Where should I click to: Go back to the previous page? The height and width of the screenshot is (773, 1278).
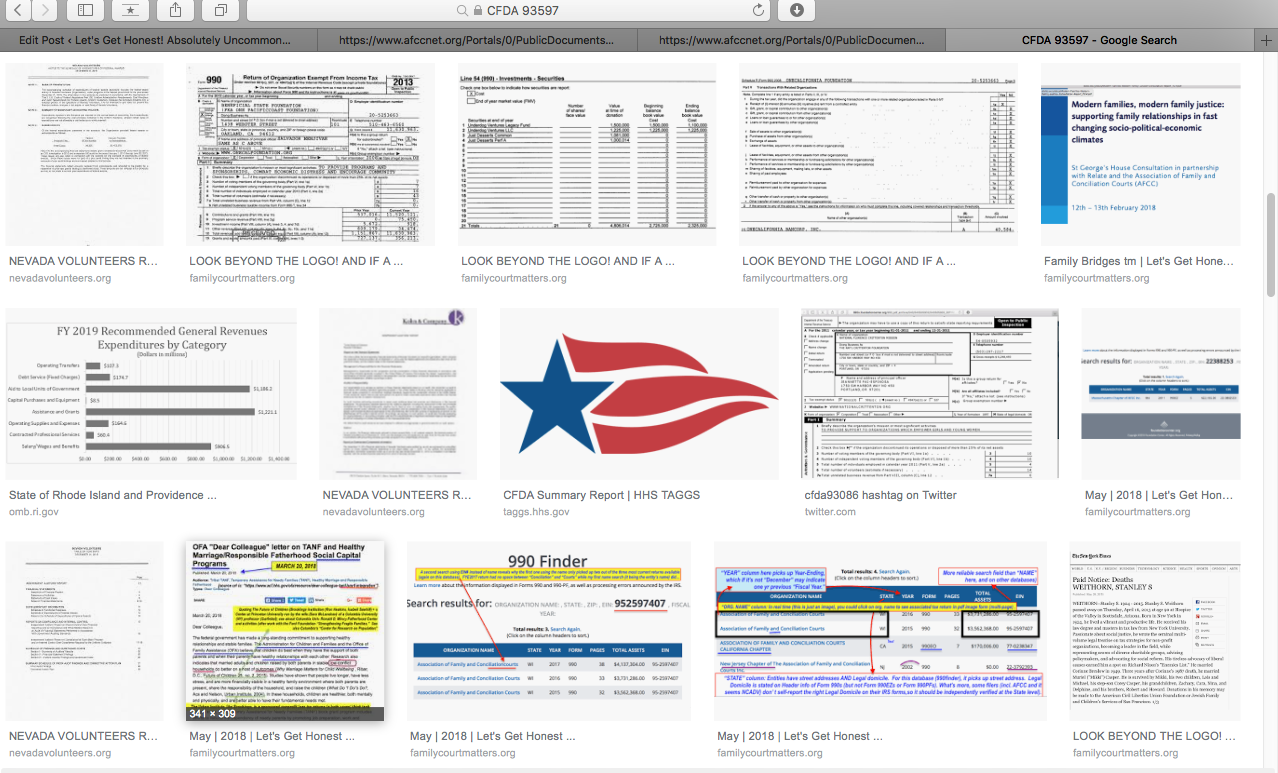click(x=19, y=10)
